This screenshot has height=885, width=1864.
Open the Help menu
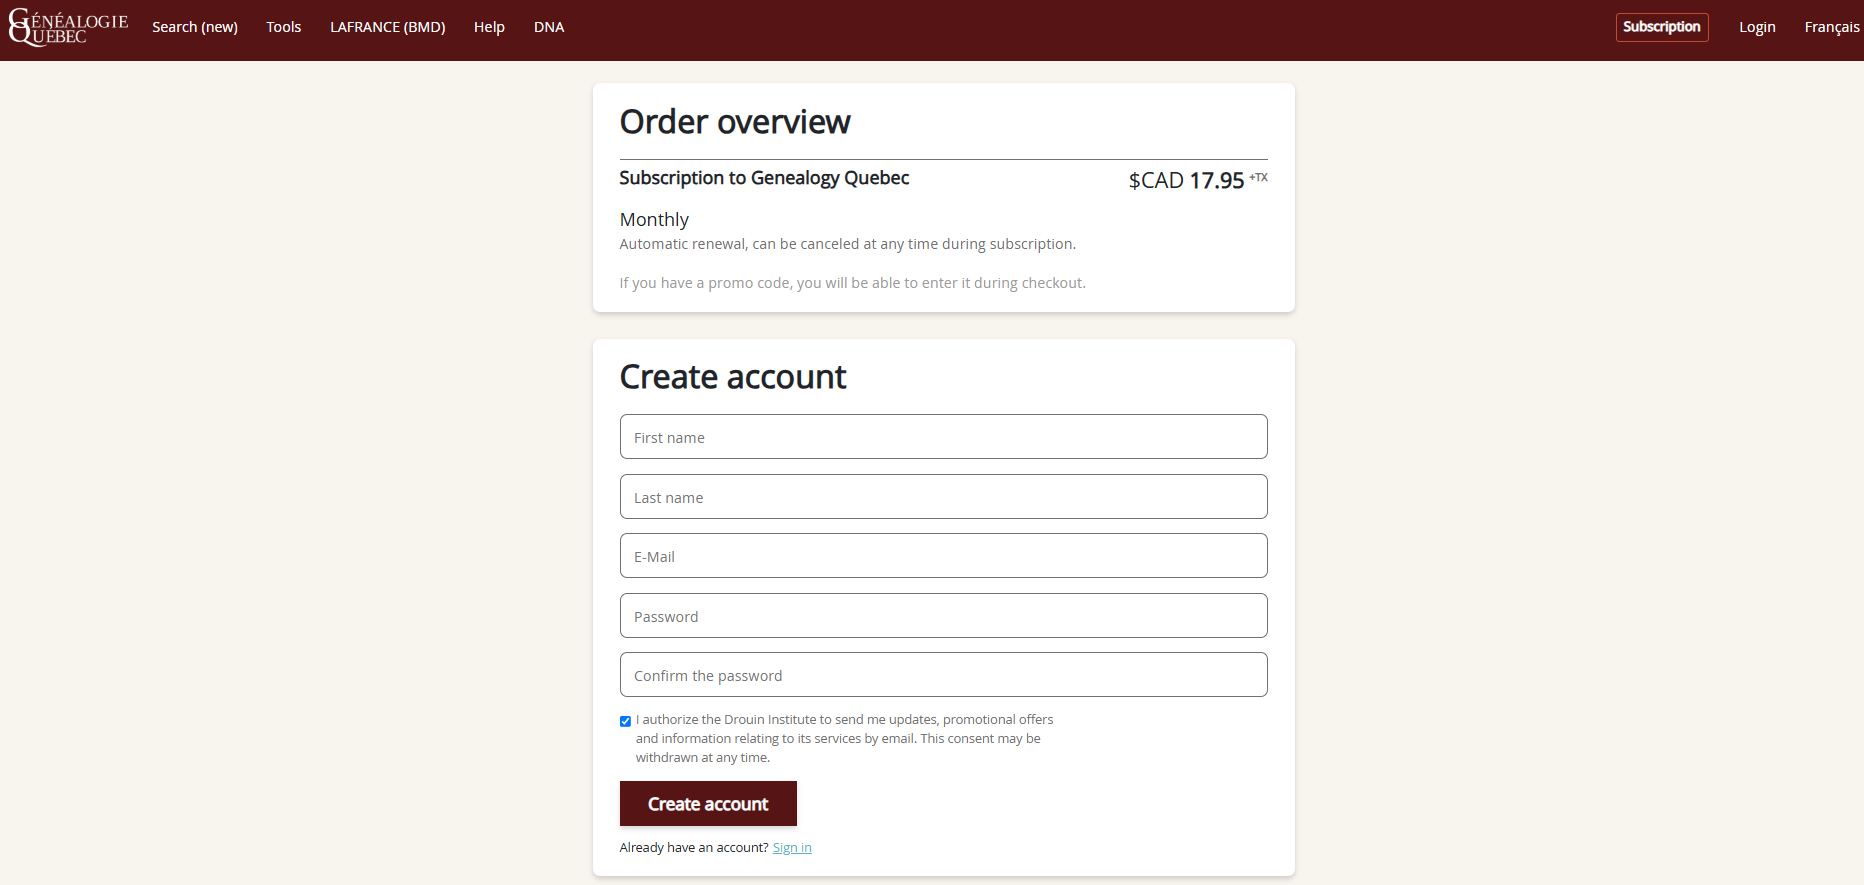coord(489,27)
